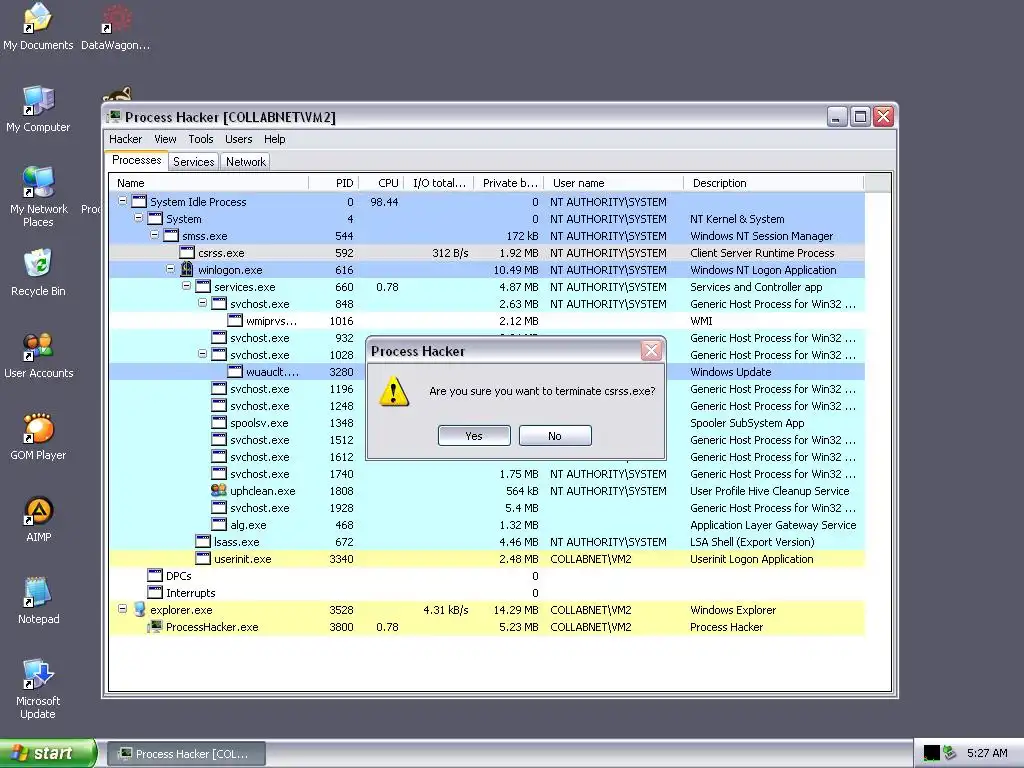Image resolution: width=1024 pixels, height=768 pixels.
Task: Click the wuauclt process icon
Action: (235, 372)
